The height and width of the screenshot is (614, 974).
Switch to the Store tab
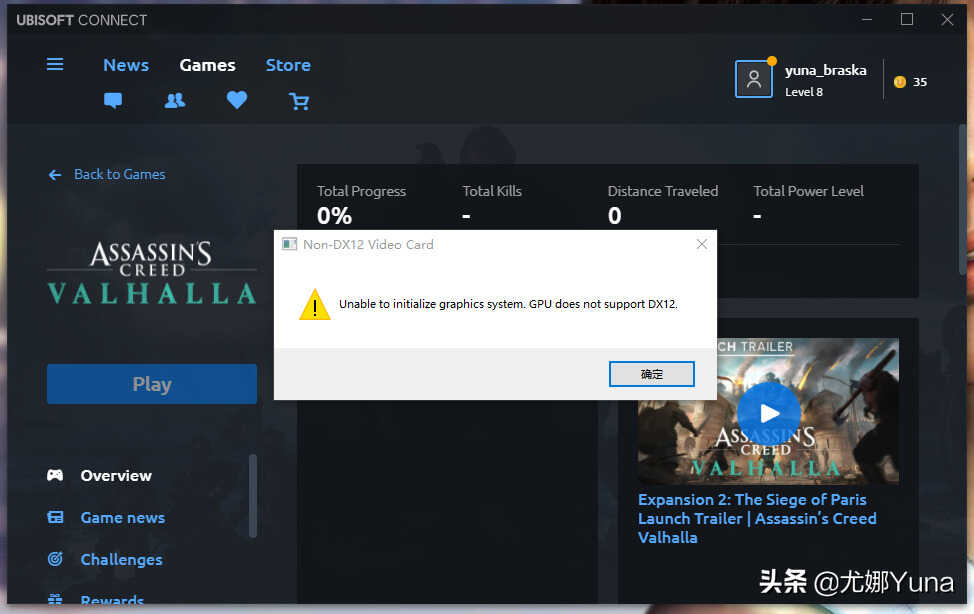coord(288,65)
